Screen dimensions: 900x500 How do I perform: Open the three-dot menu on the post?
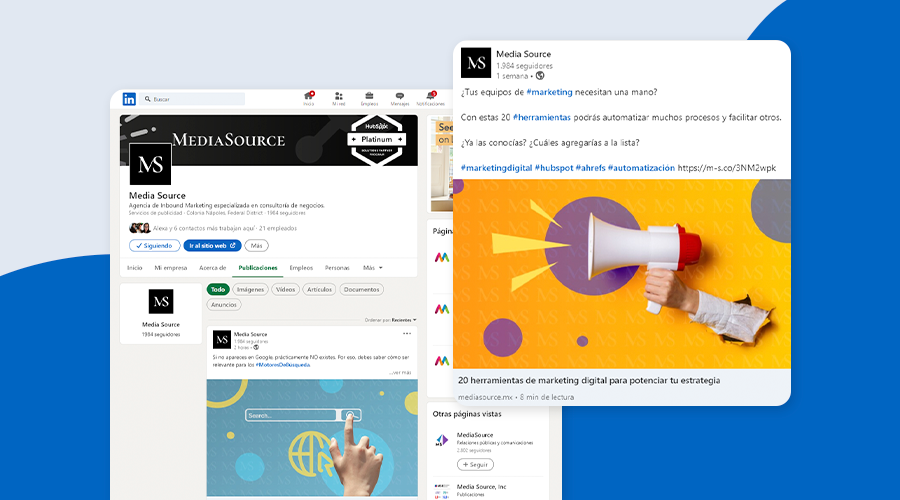point(407,334)
